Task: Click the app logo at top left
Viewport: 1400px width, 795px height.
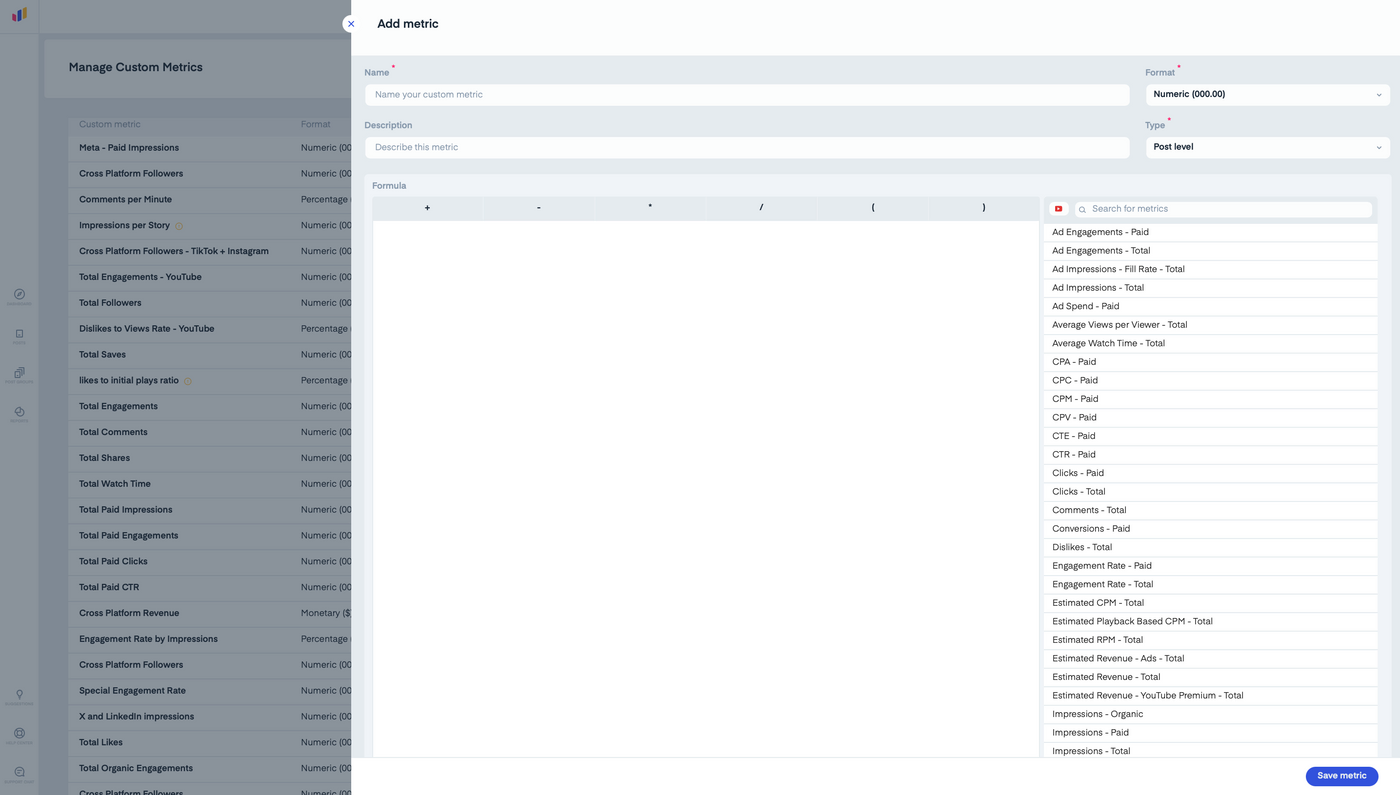Action: pyautogui.click(x=19, y=15)
